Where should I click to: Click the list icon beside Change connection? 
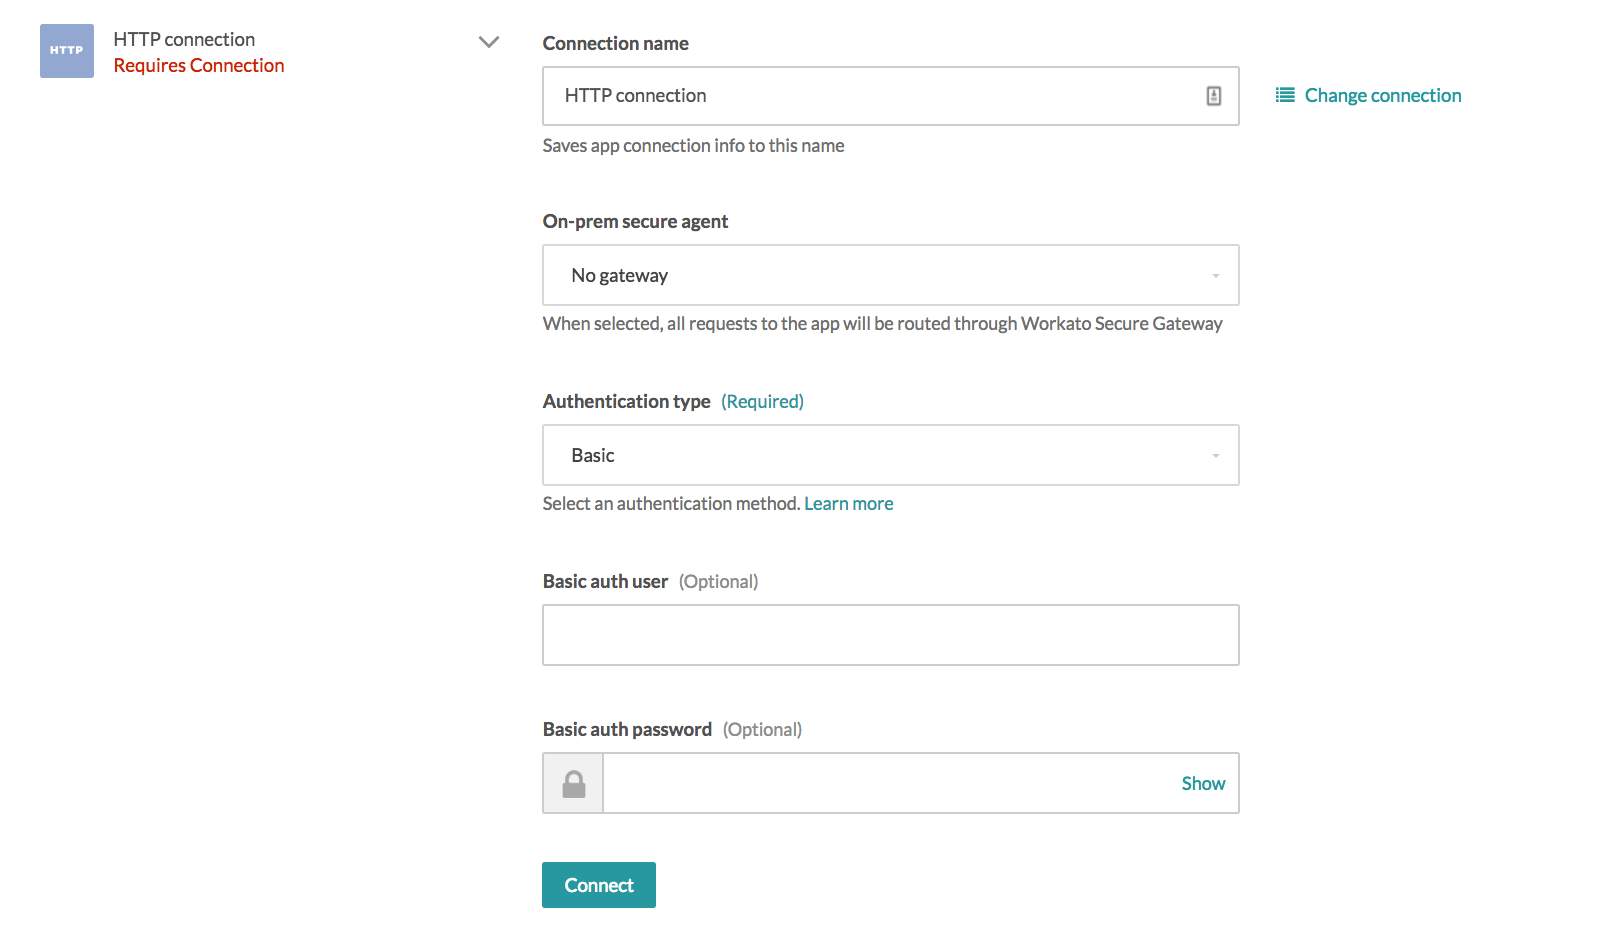(1283, 94)
